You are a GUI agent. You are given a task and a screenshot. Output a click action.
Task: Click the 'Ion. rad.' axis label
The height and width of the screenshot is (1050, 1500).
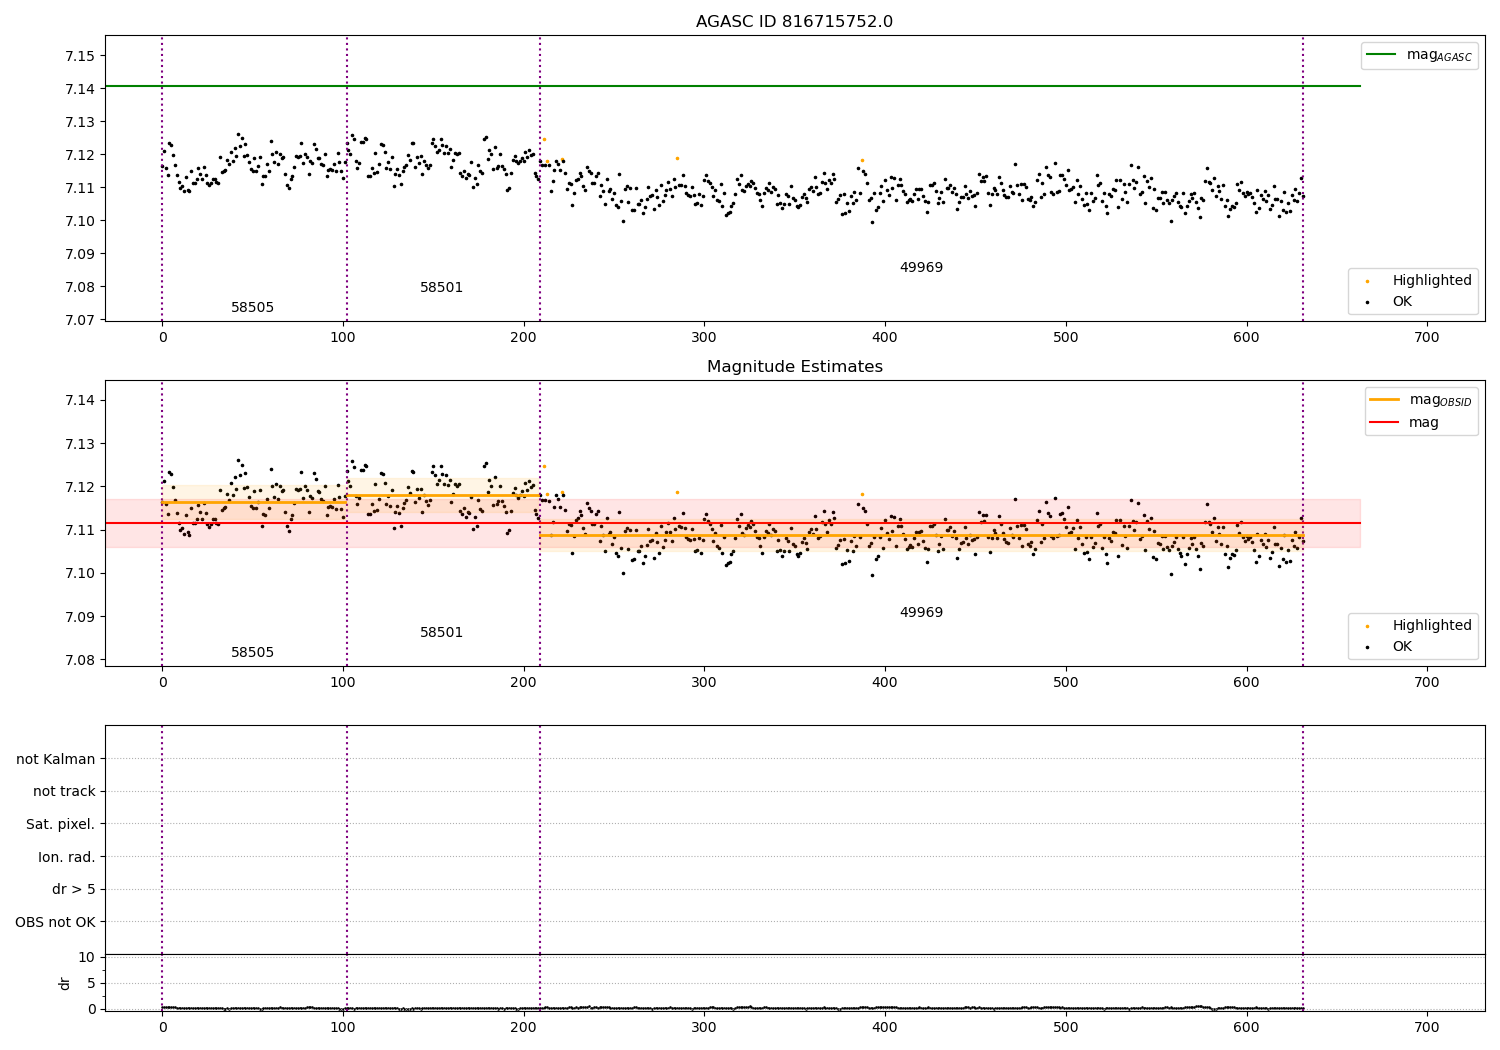pyautogui.click(x=67, y=858)
